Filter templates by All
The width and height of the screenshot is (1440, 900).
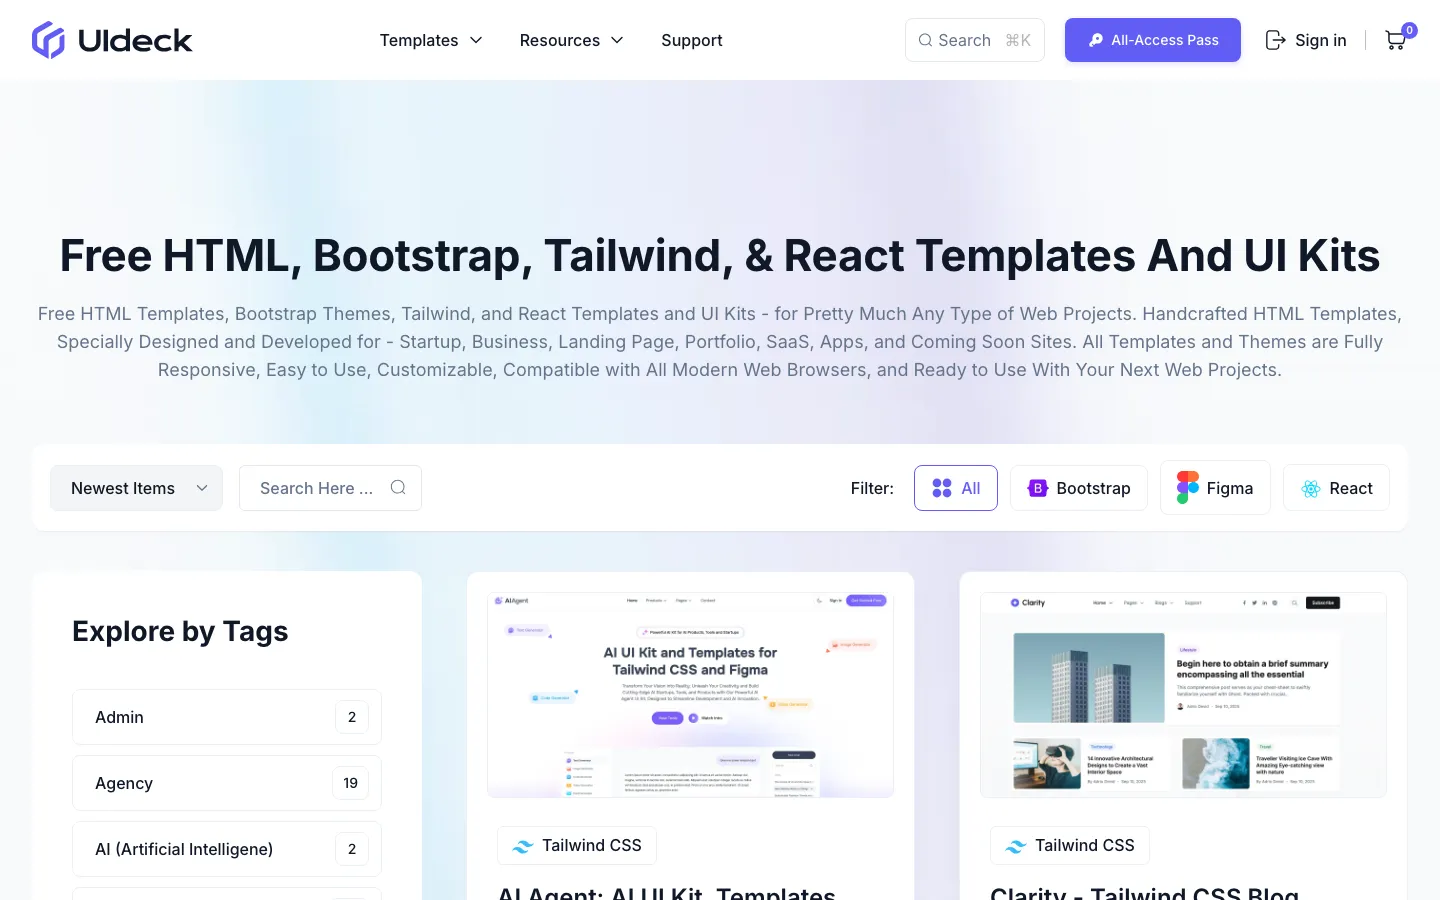point(956,488)
